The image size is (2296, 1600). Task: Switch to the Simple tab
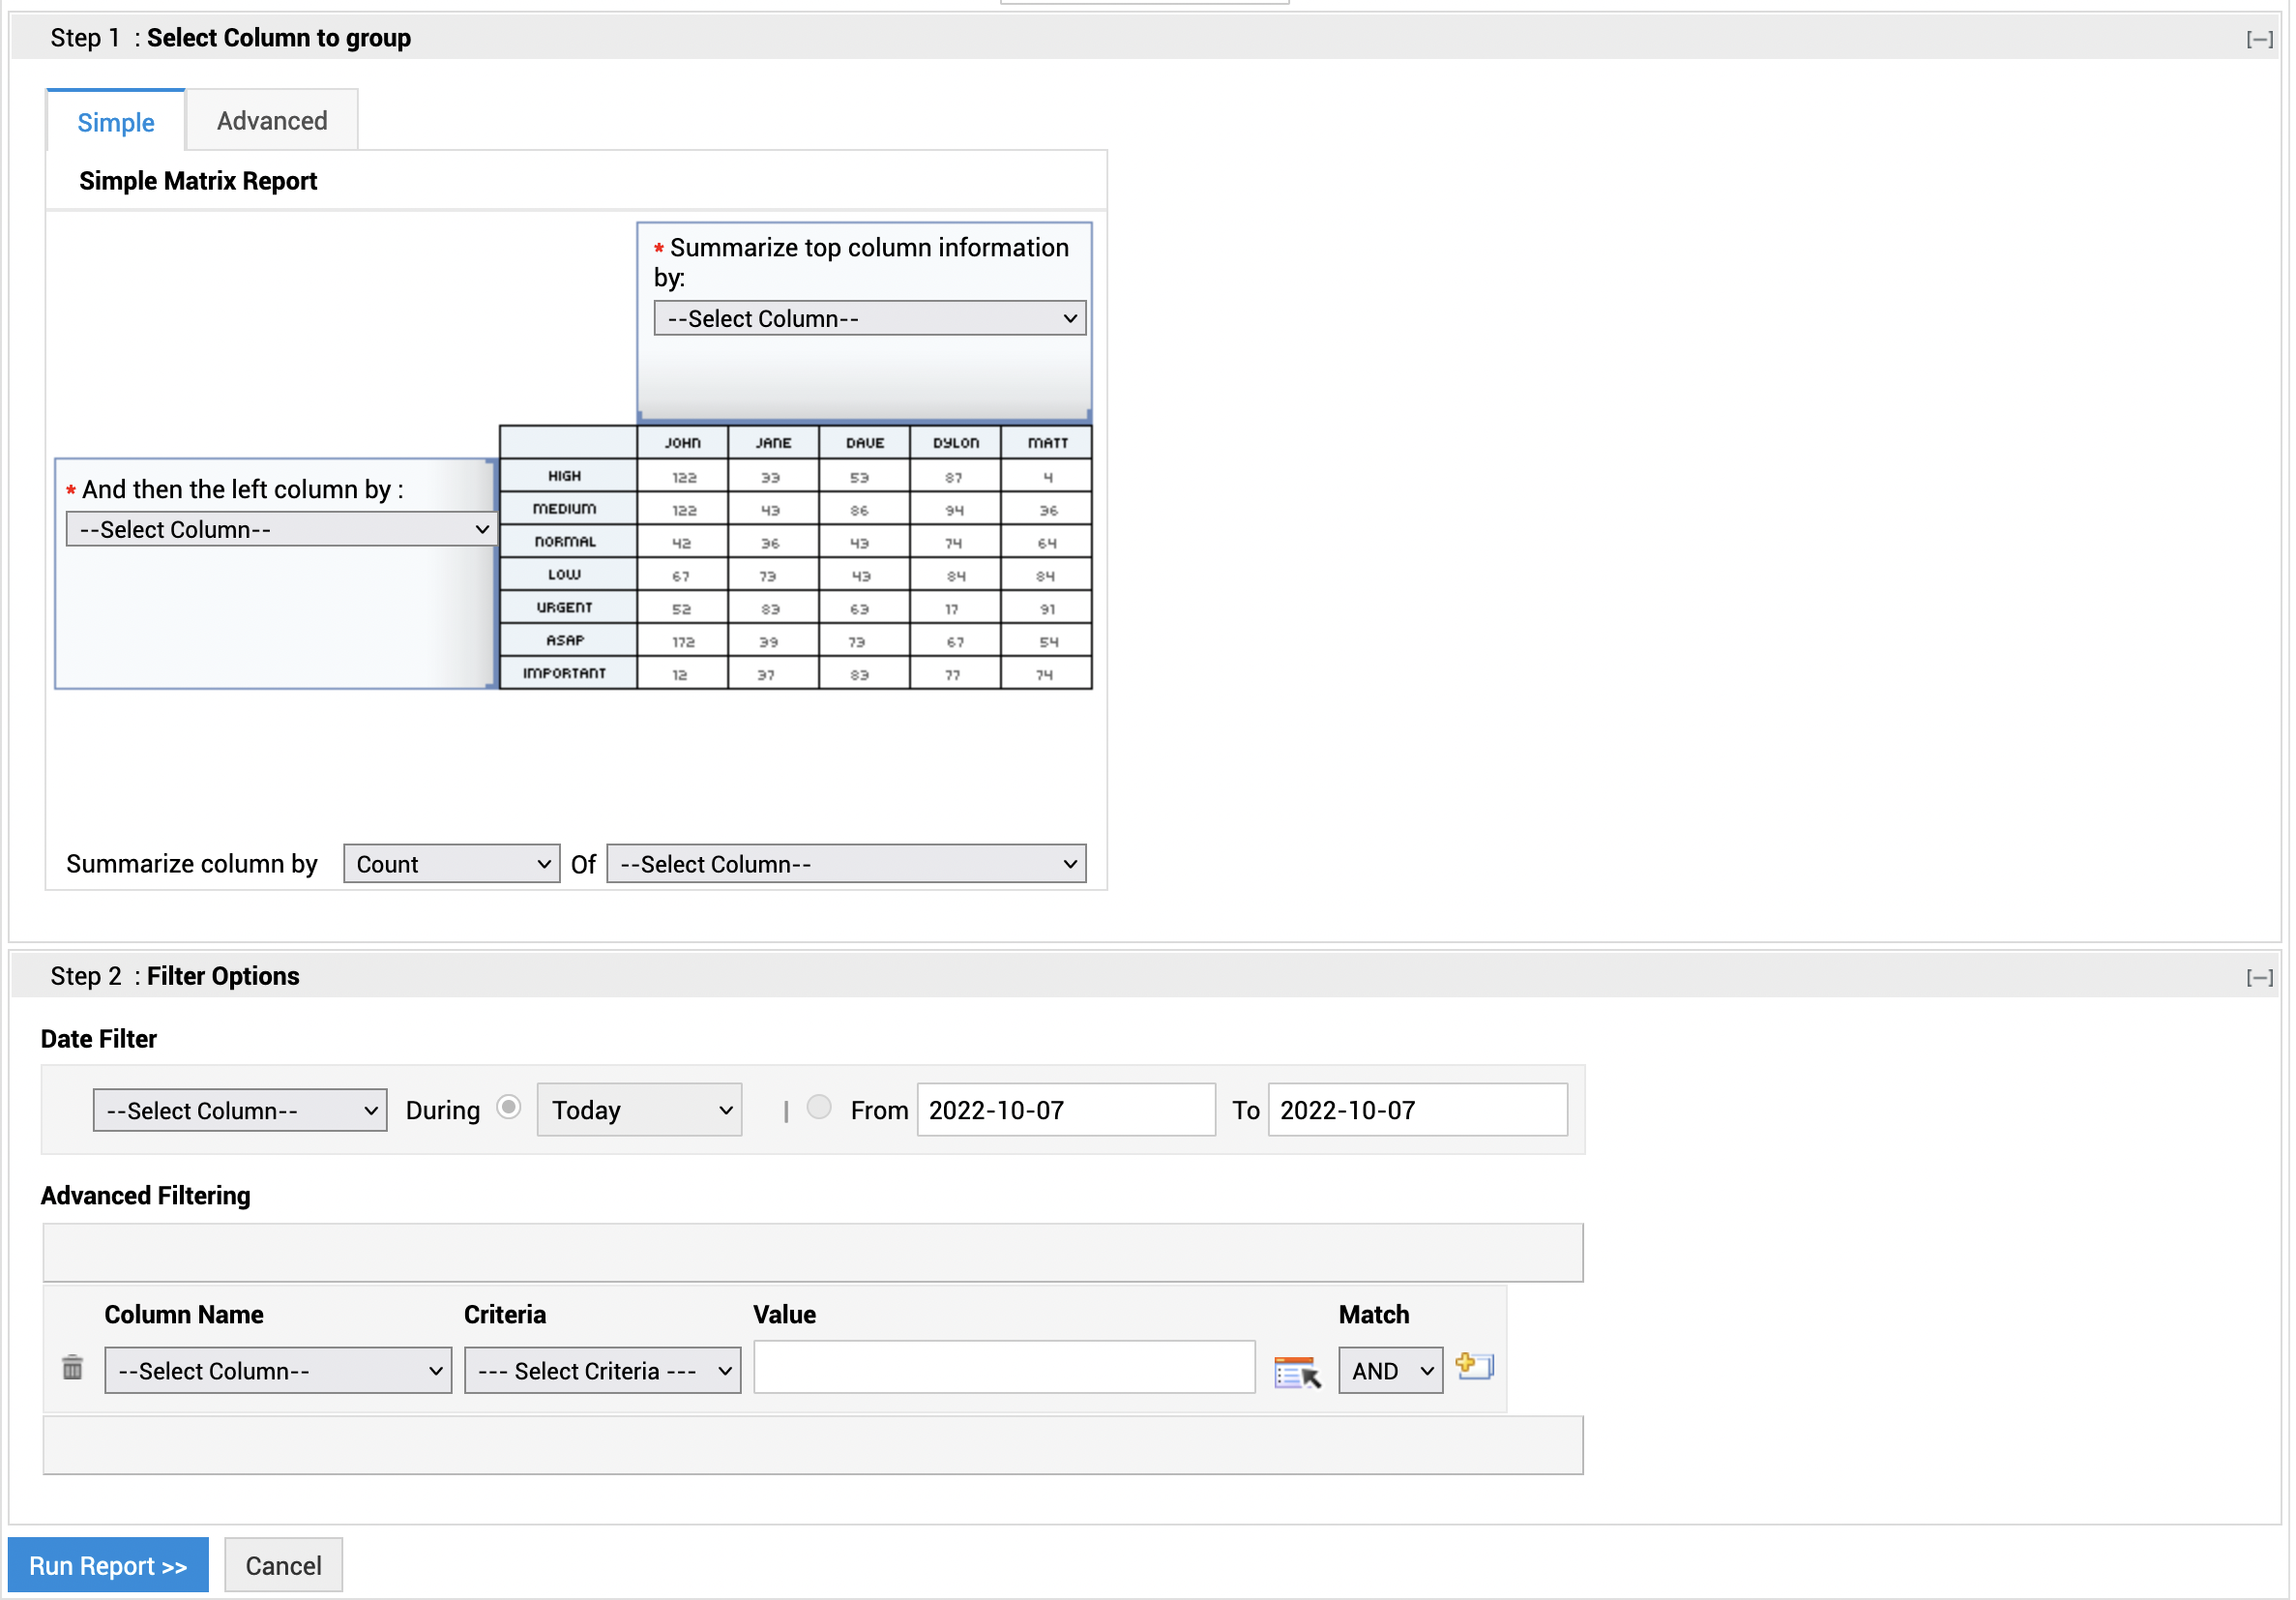116,122
